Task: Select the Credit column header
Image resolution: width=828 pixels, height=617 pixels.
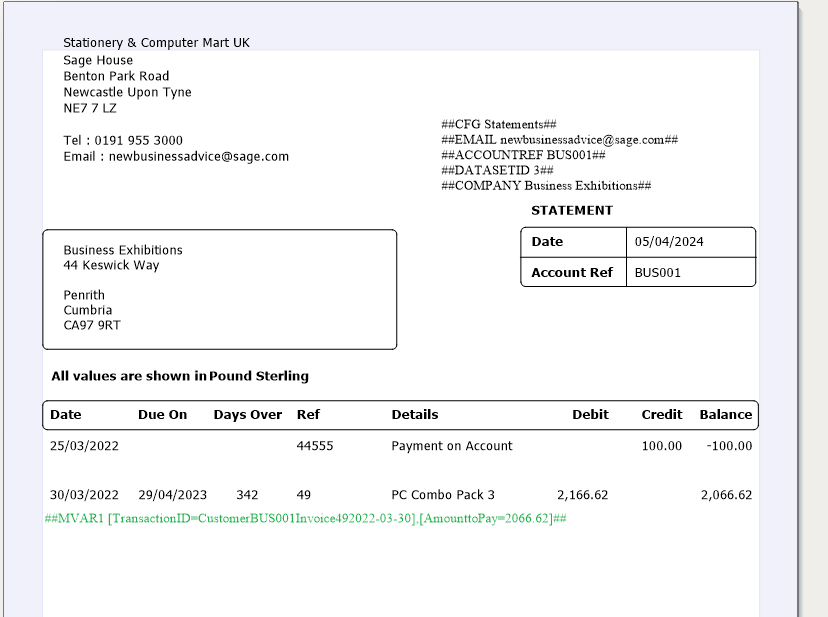Action: click(x=662, y=415)
